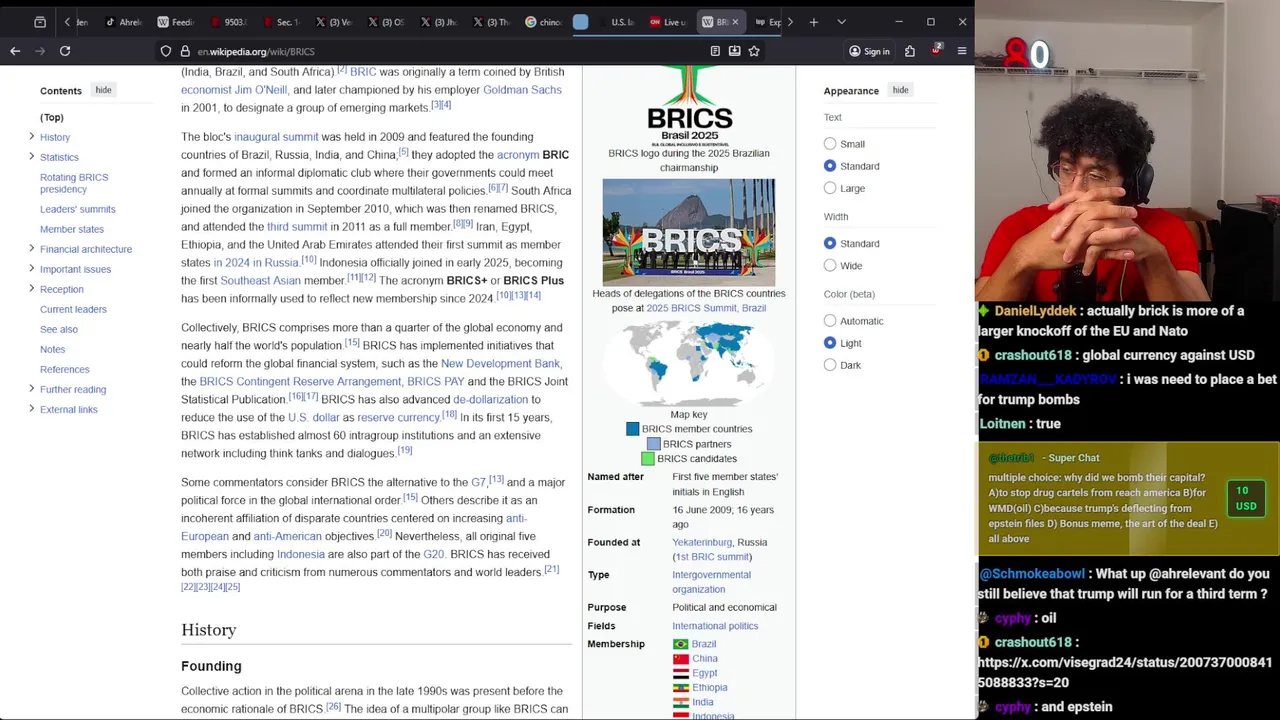Screen dimensions: 1280x720
Task: Open Firefox View icon at tab strip start
Action: (40, 22)
